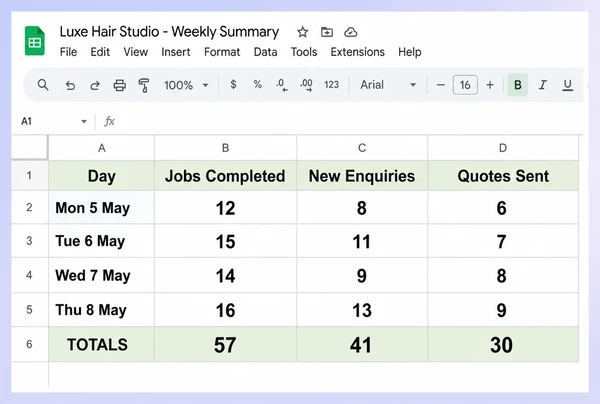Click the 'Day' header cell

coord(101,176)
